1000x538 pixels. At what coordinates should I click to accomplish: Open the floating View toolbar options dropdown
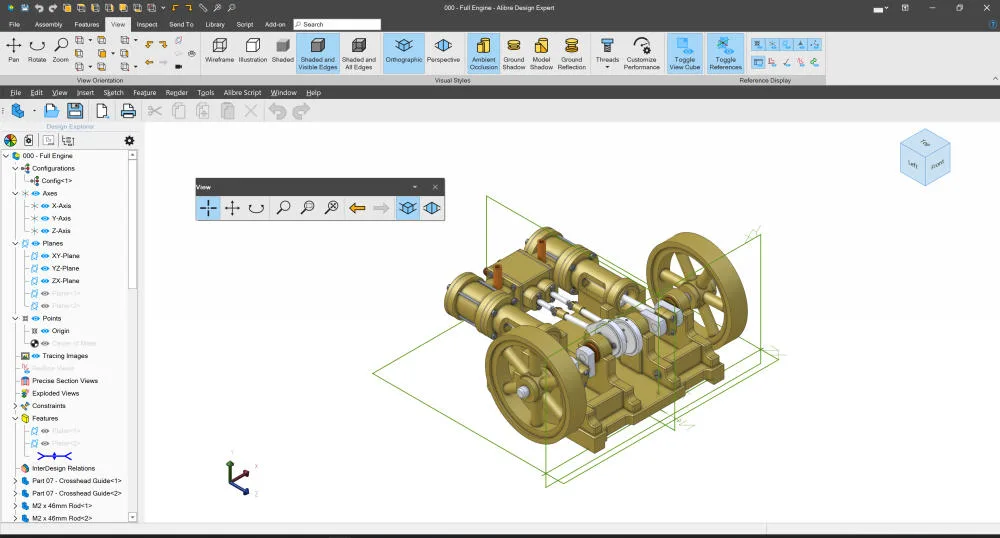point(415,187)
